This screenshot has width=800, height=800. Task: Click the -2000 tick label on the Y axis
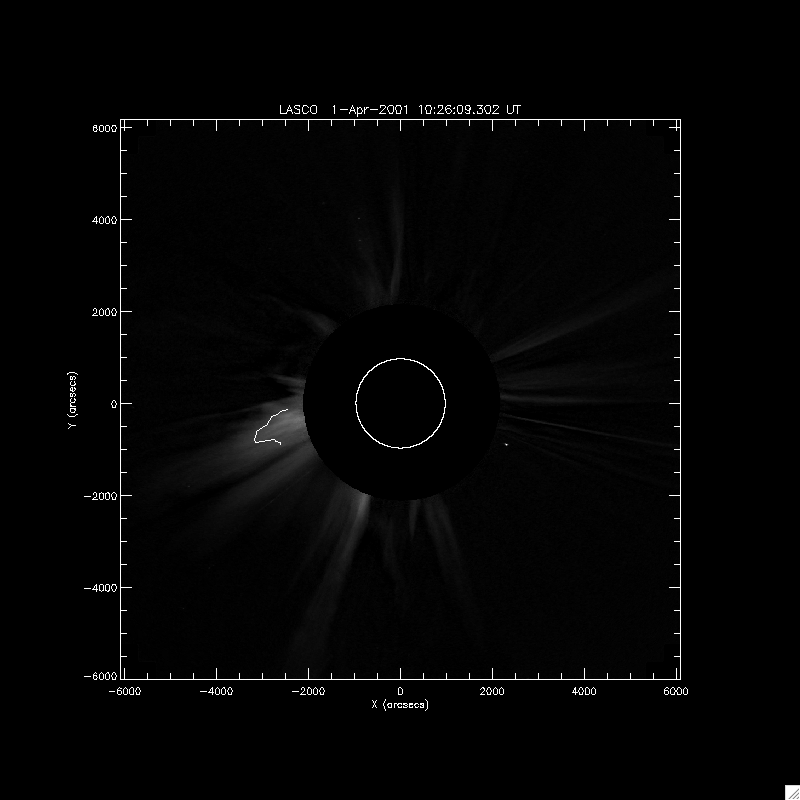(103, 495)
